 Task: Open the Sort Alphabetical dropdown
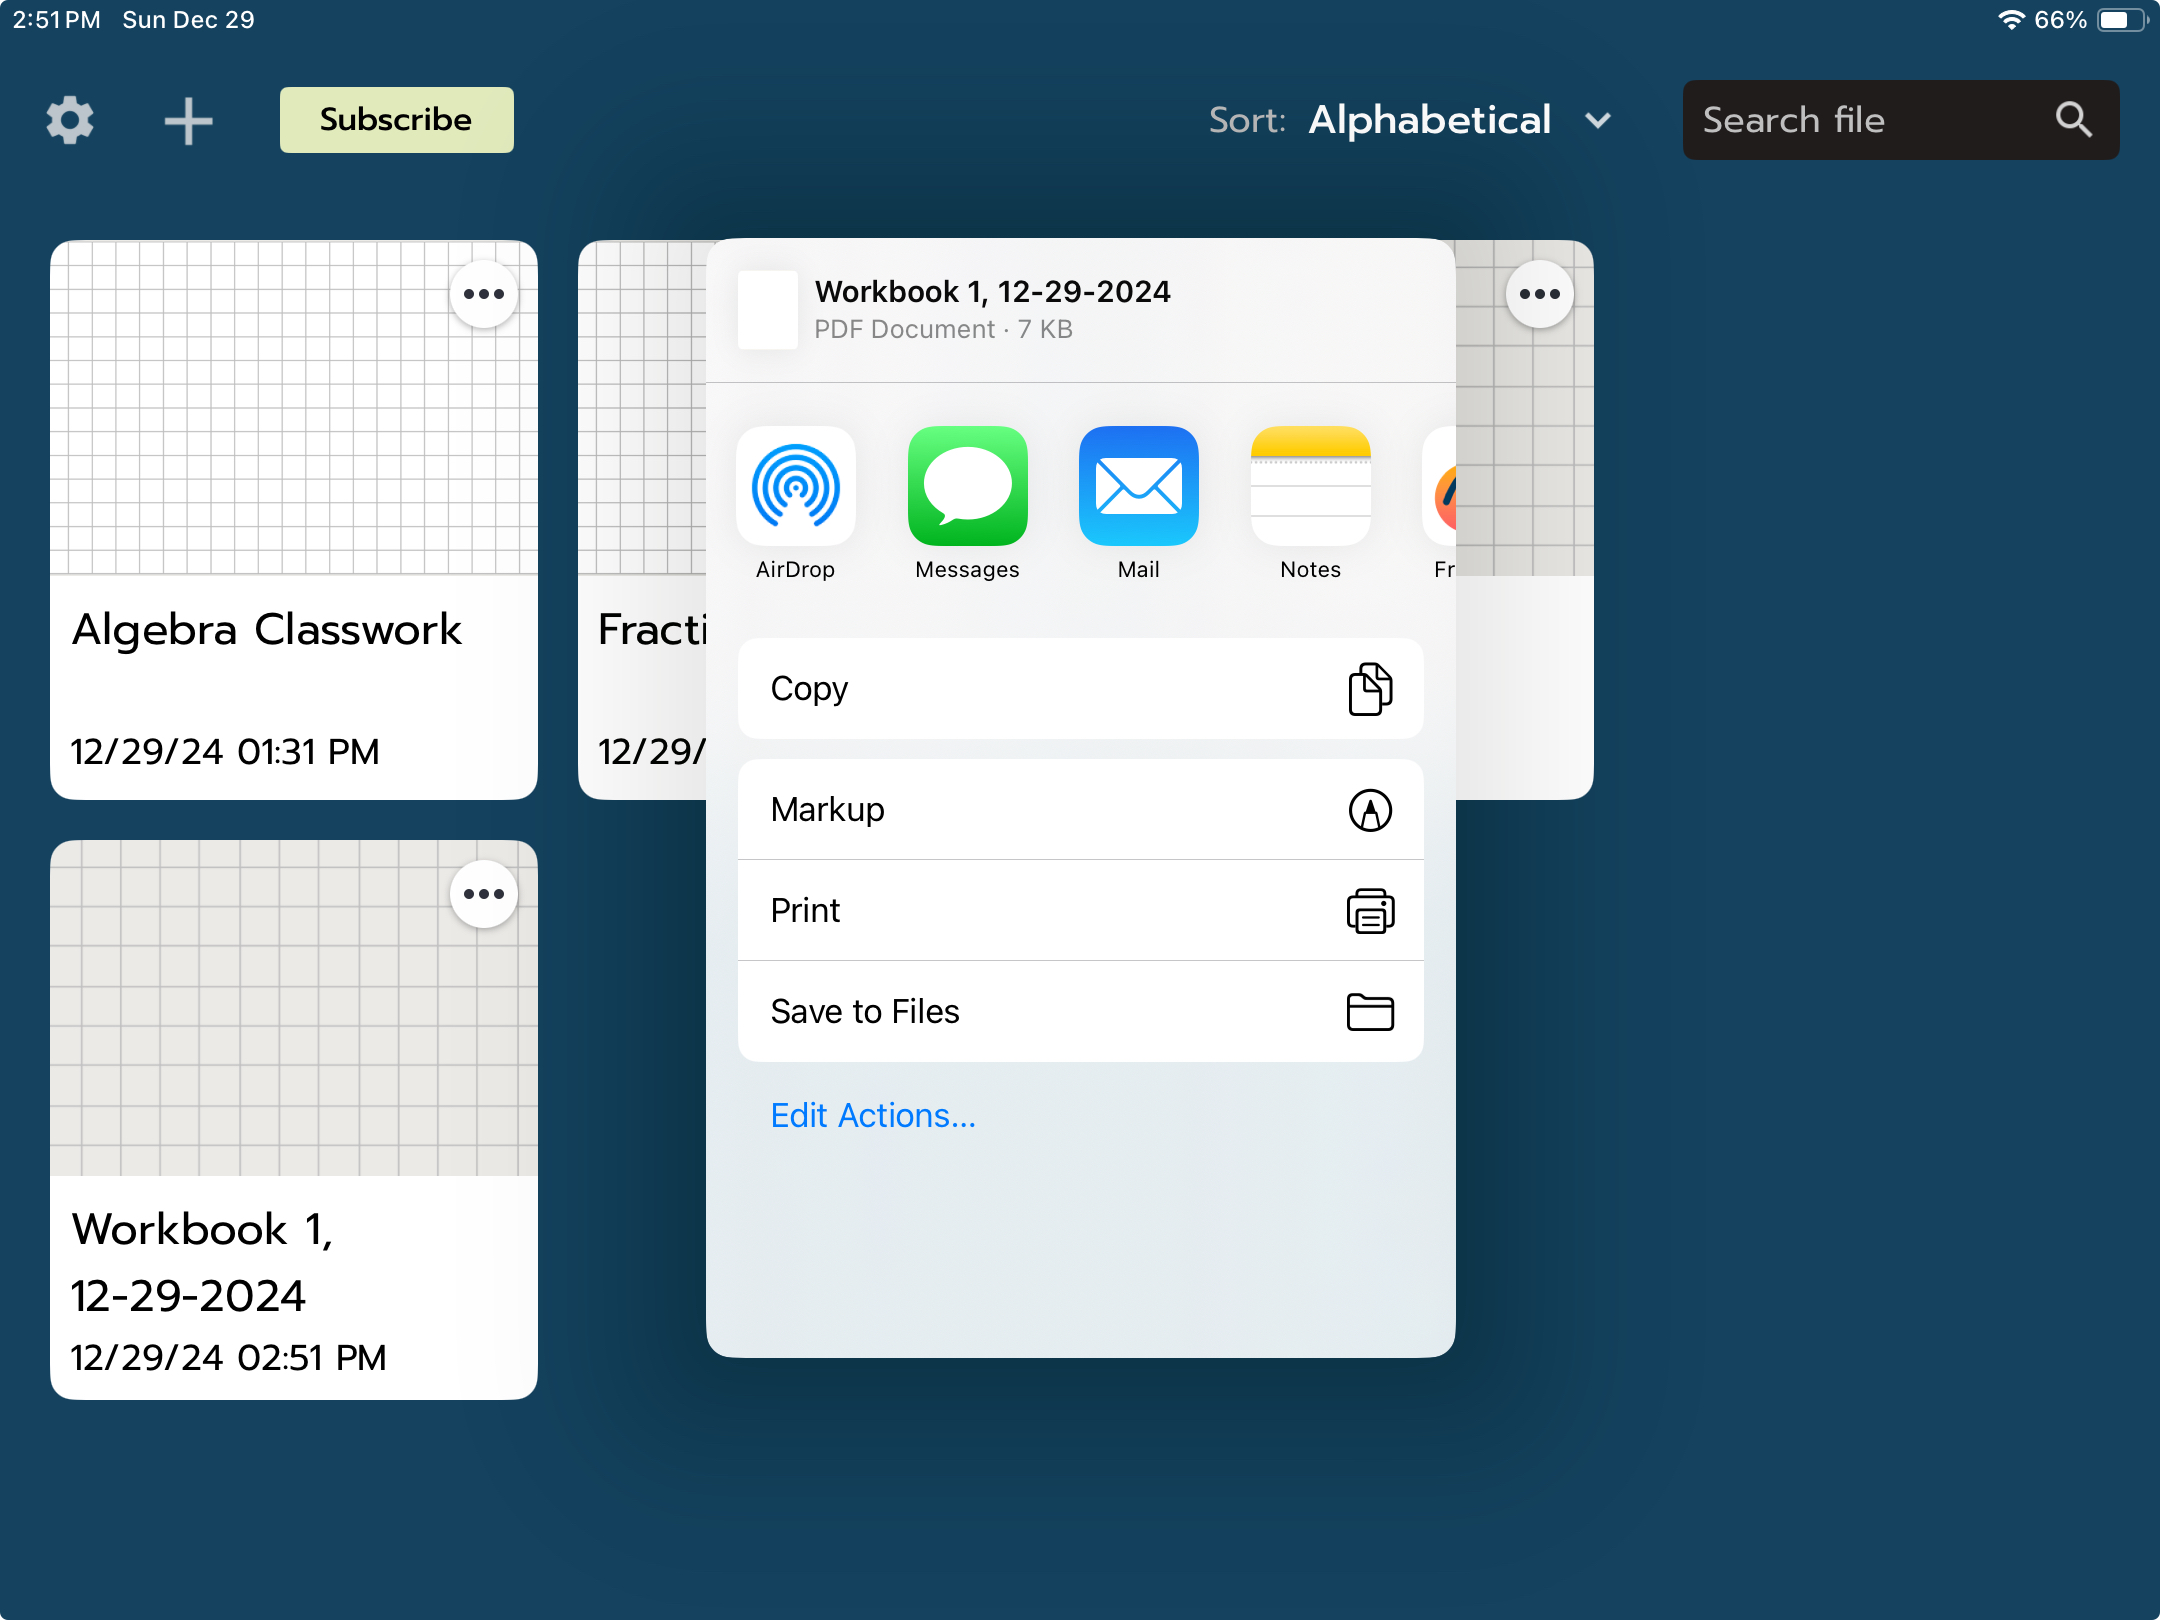[x=1429, y=120]
